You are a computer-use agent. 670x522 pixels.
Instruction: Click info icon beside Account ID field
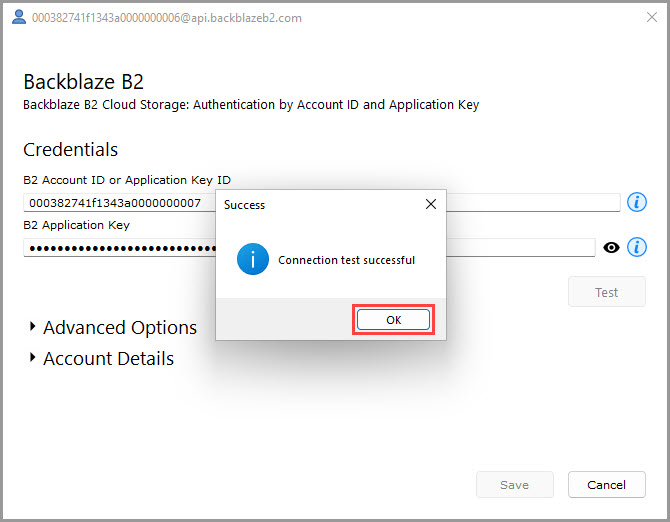[636, 202]
